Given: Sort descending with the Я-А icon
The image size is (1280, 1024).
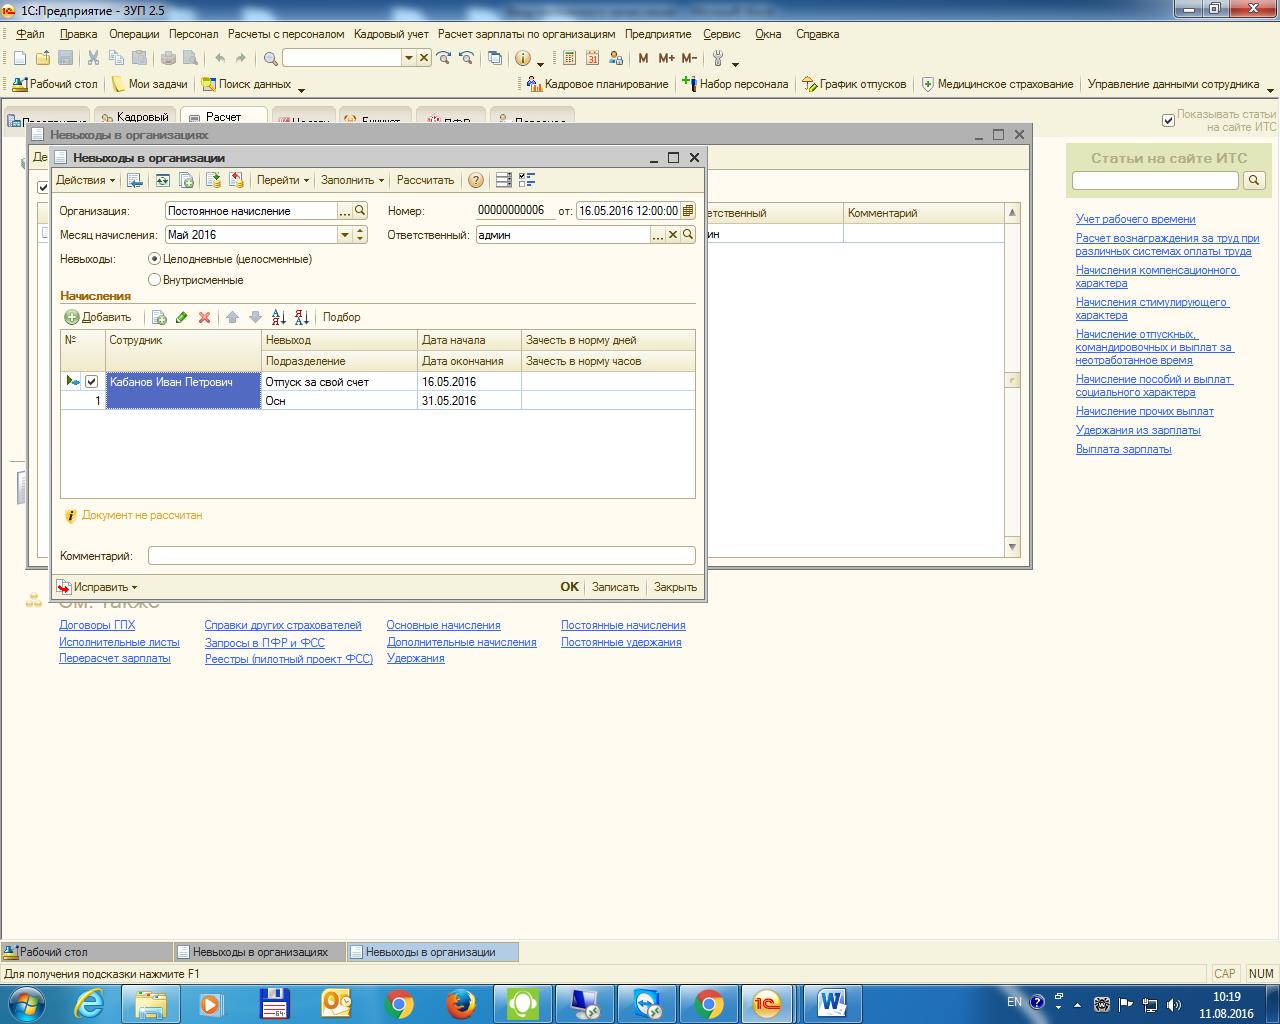Looking at the screenshot, I should pos(301,317).
